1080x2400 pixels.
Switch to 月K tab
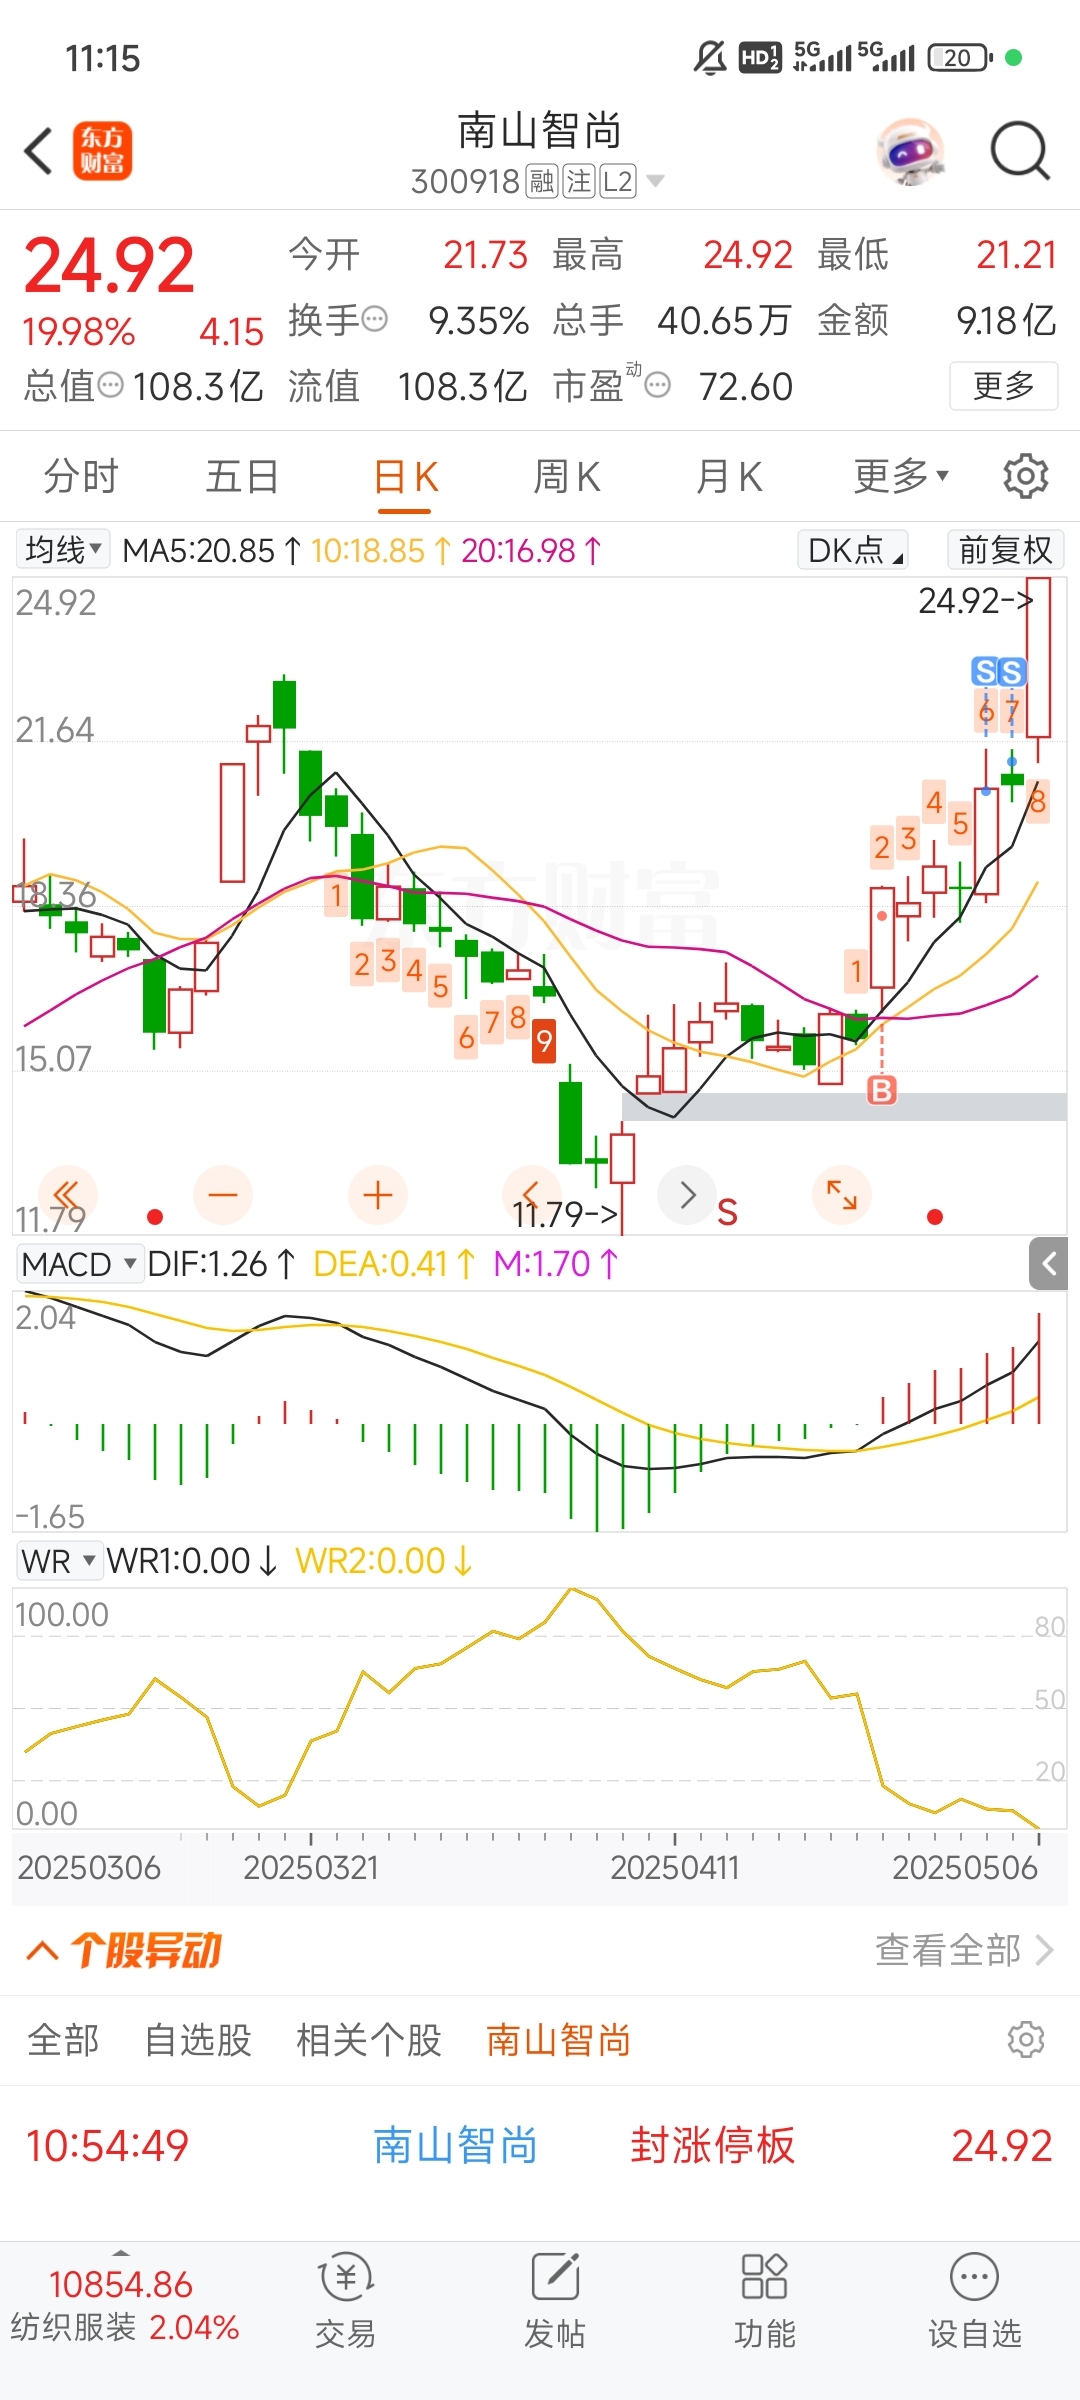click(x=729, y=477)
